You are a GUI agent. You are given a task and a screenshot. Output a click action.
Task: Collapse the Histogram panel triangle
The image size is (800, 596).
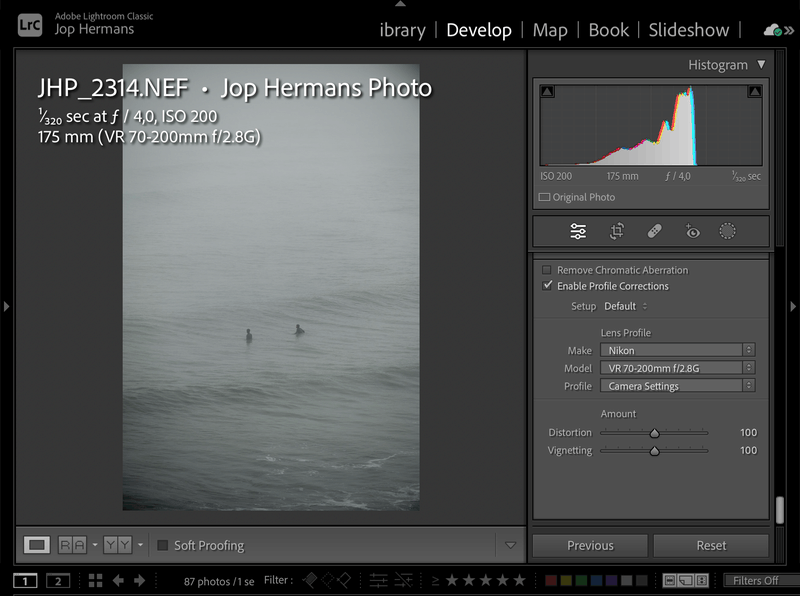[x=761, y=64]
